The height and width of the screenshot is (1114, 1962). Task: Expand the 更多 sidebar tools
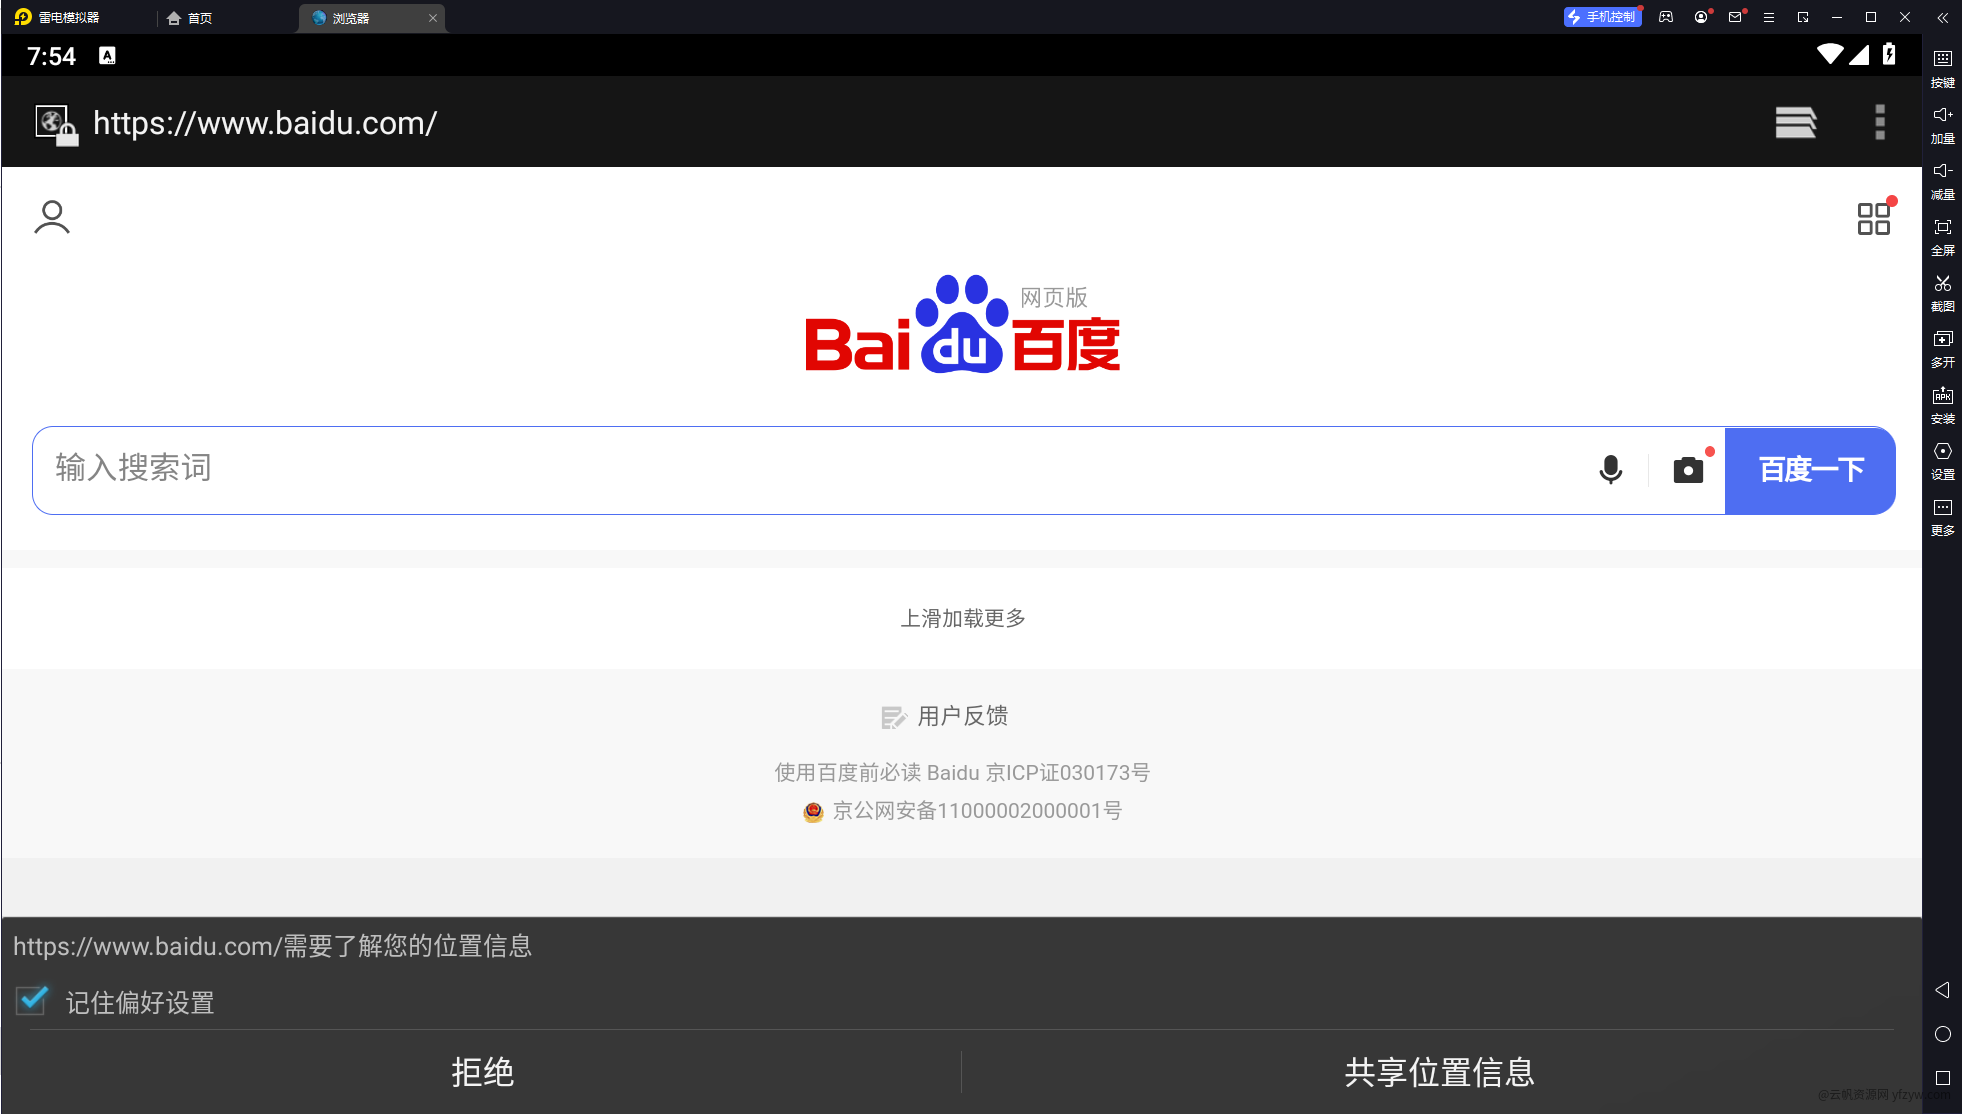1942,515
